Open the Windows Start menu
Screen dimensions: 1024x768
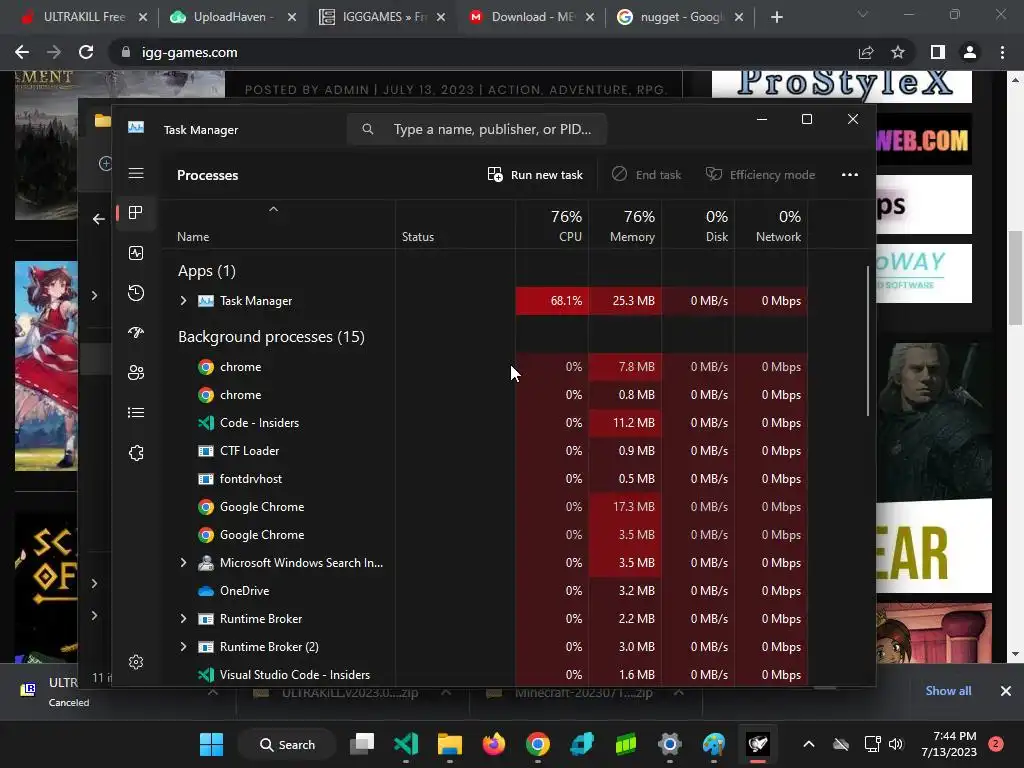[211, 744]
